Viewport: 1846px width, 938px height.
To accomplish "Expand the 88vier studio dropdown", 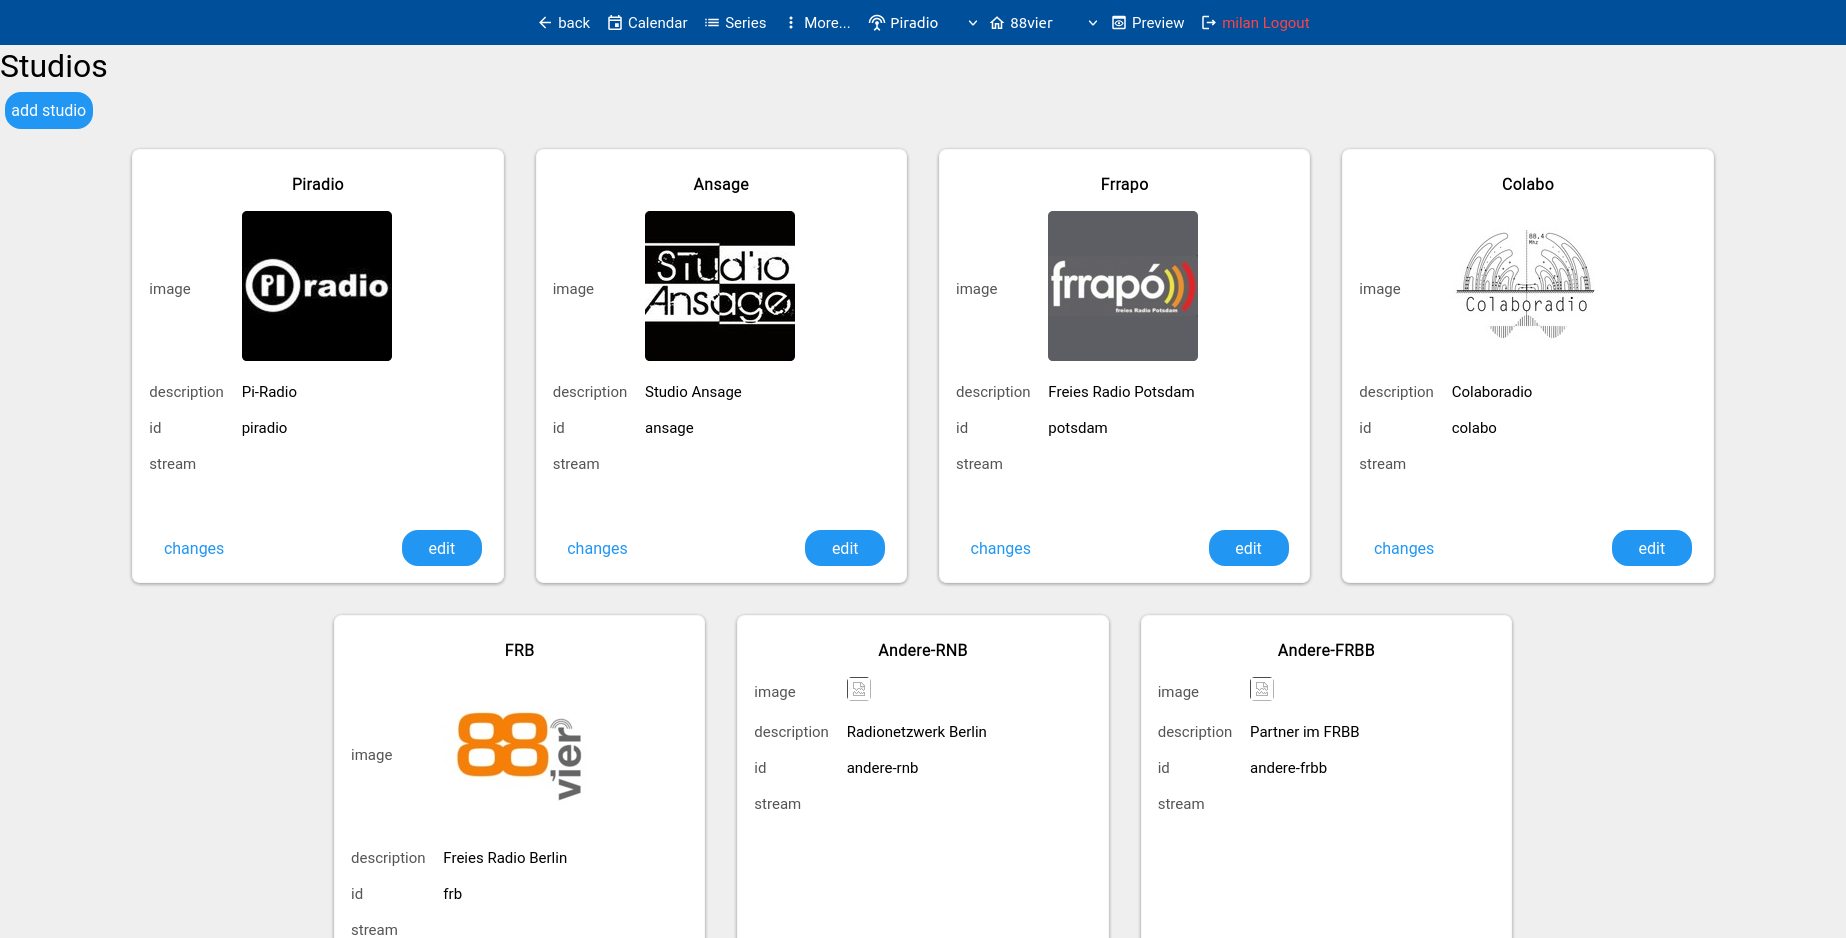I will (x=1092, y=23).
